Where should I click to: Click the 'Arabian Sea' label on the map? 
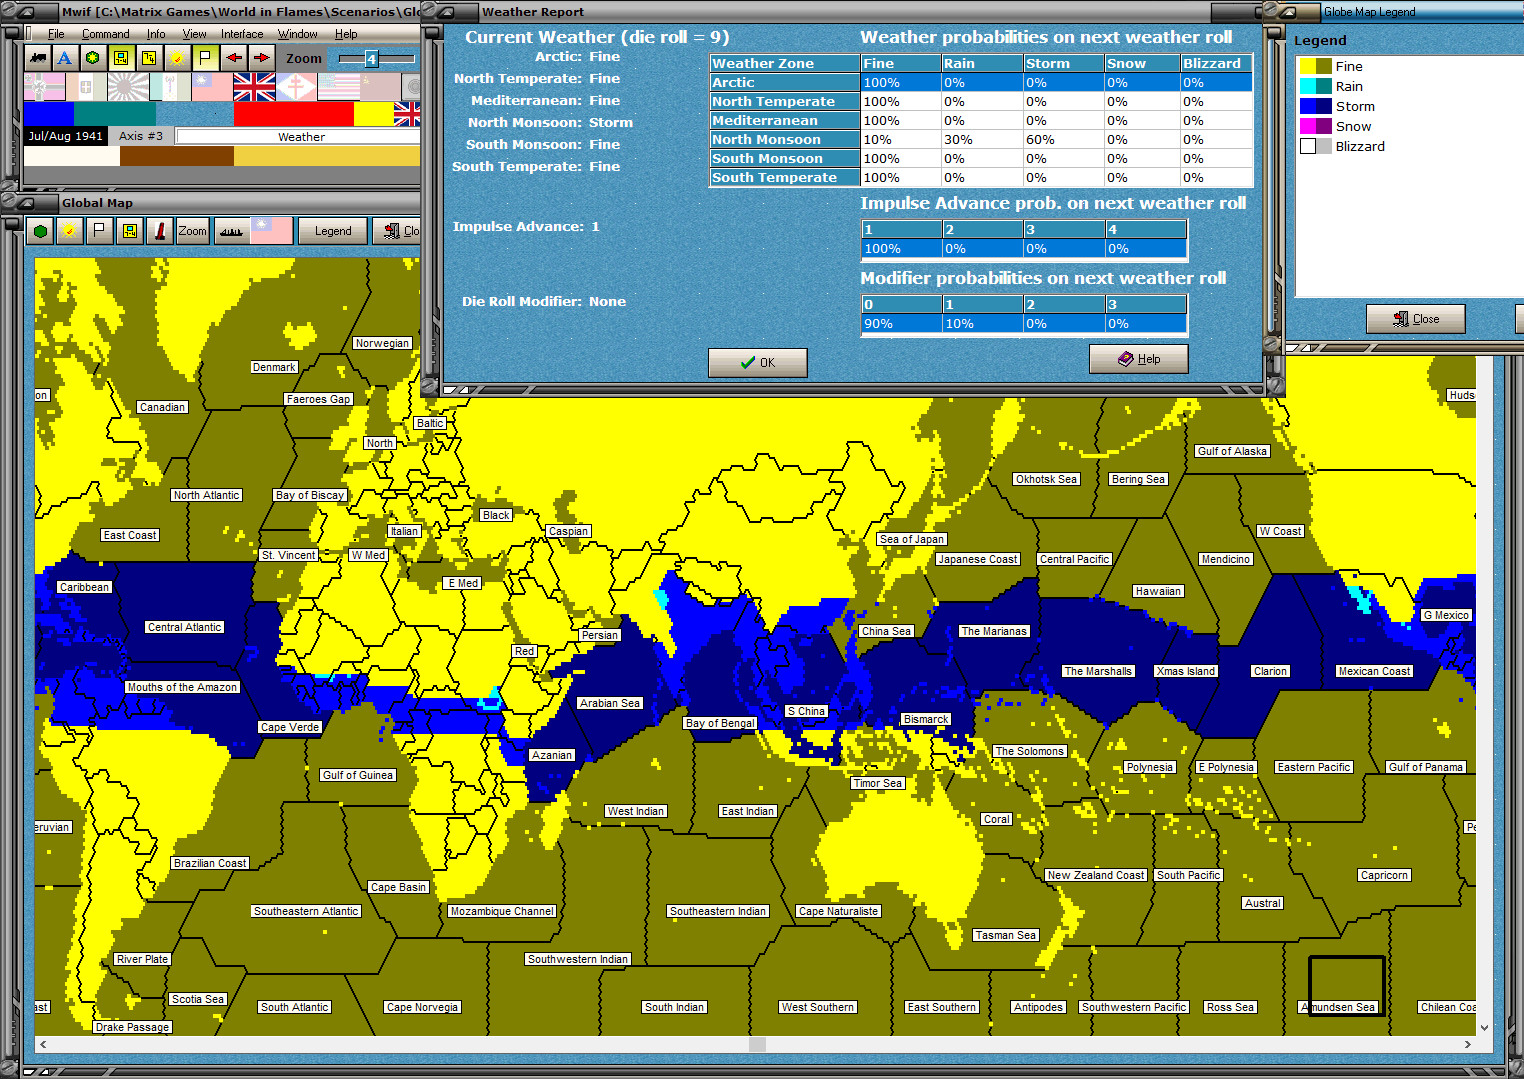pos(610,703)
